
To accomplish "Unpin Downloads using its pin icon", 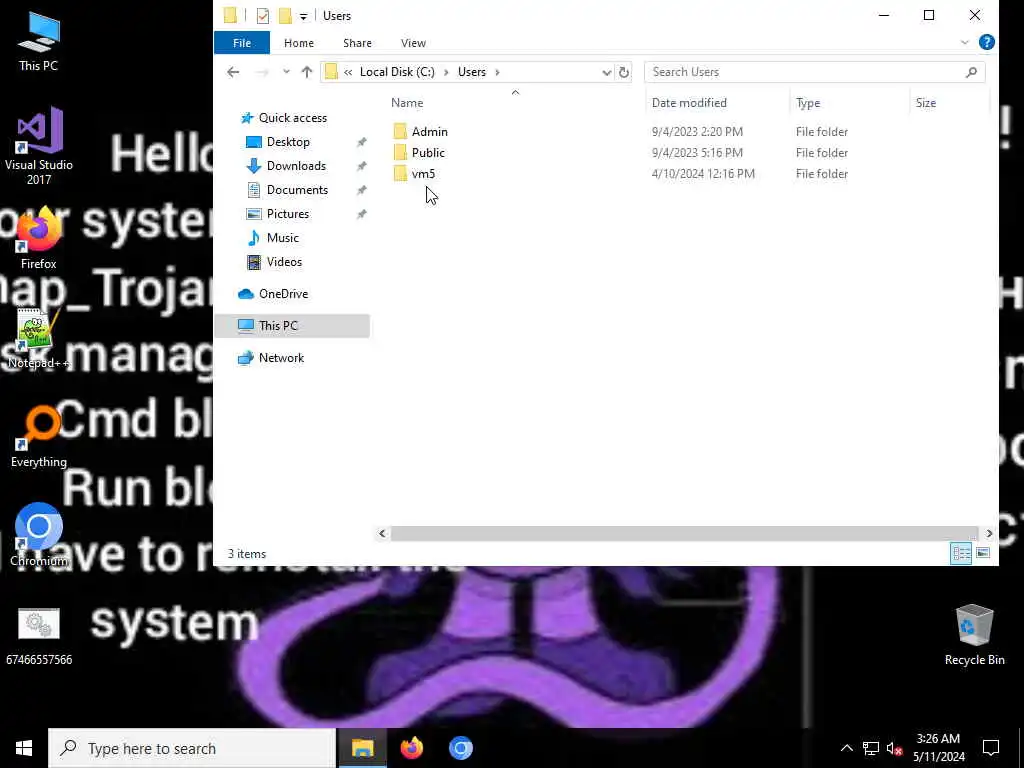I will [361, 167].
